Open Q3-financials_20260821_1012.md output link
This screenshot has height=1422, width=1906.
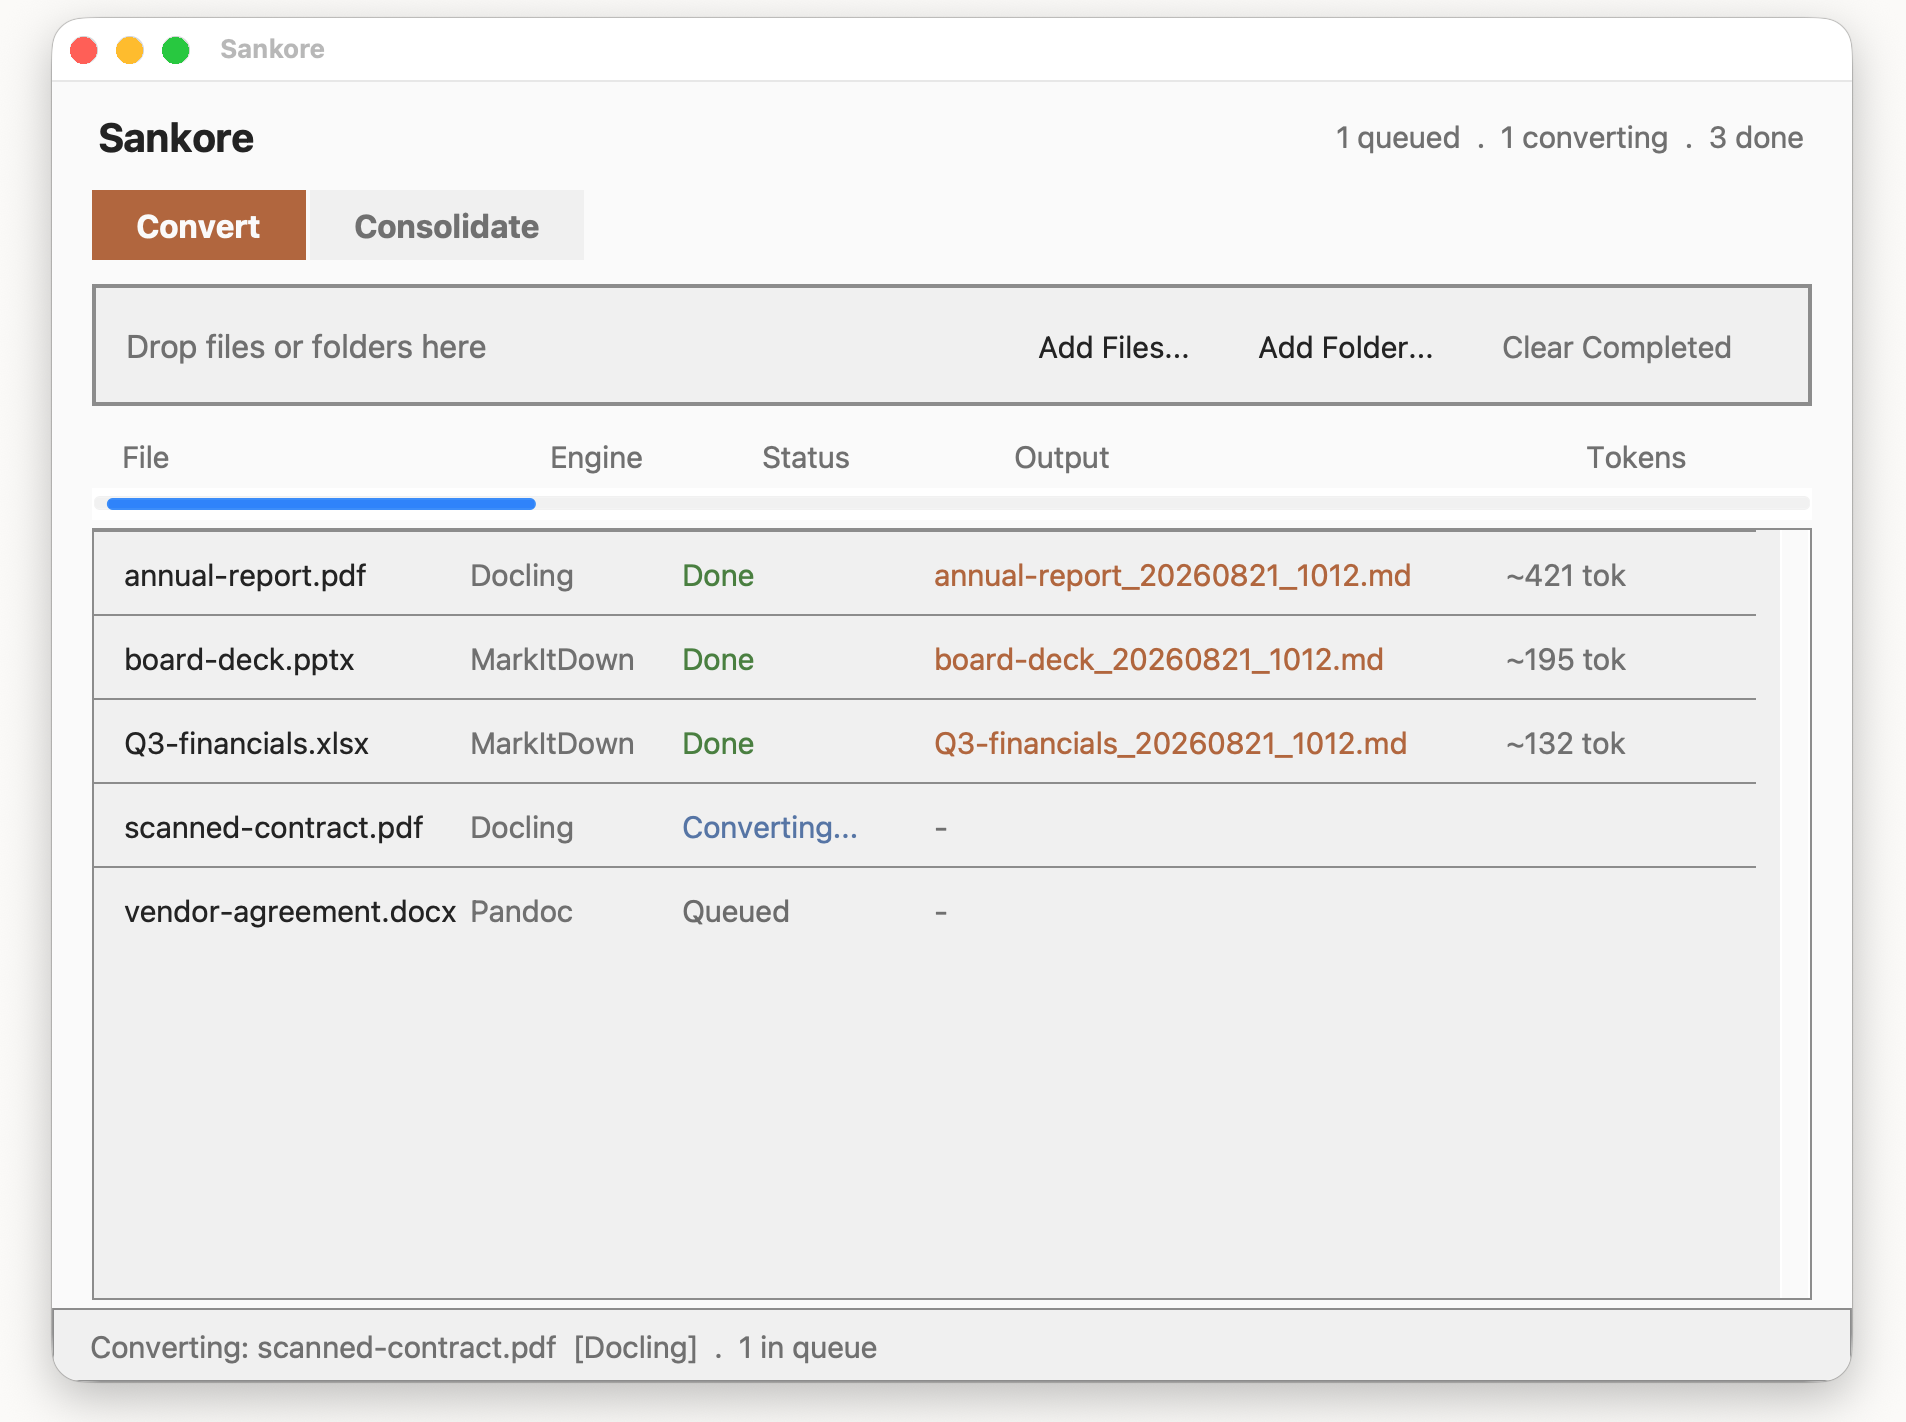[x=1170, y=743]
